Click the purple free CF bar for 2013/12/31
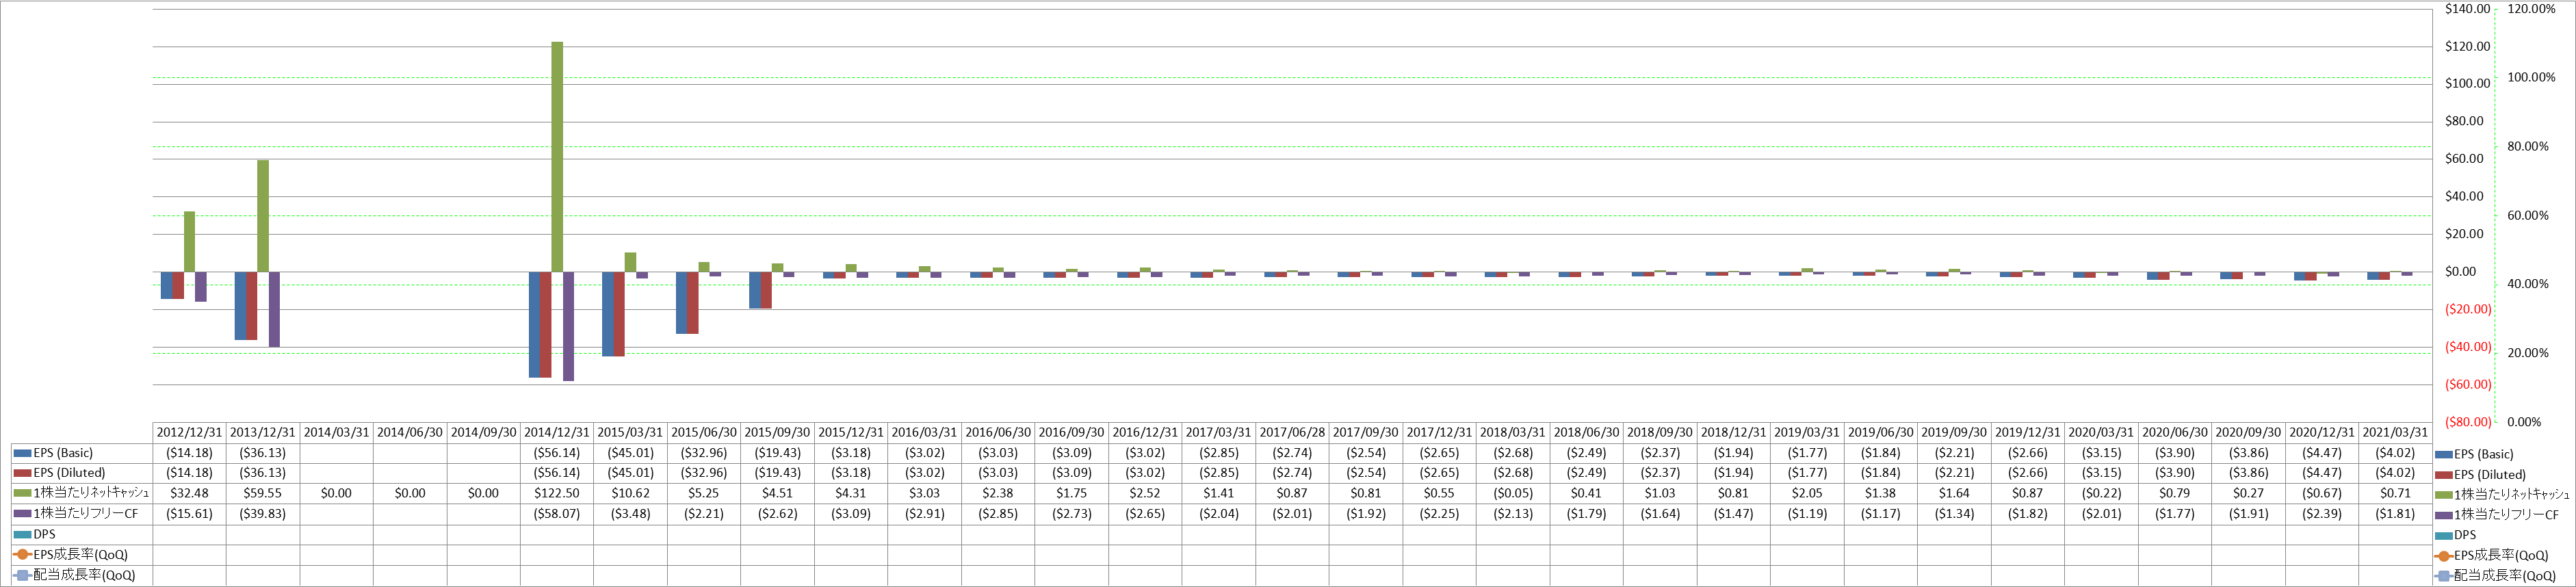Screen dimensions: 2576x587 point(274,309)
